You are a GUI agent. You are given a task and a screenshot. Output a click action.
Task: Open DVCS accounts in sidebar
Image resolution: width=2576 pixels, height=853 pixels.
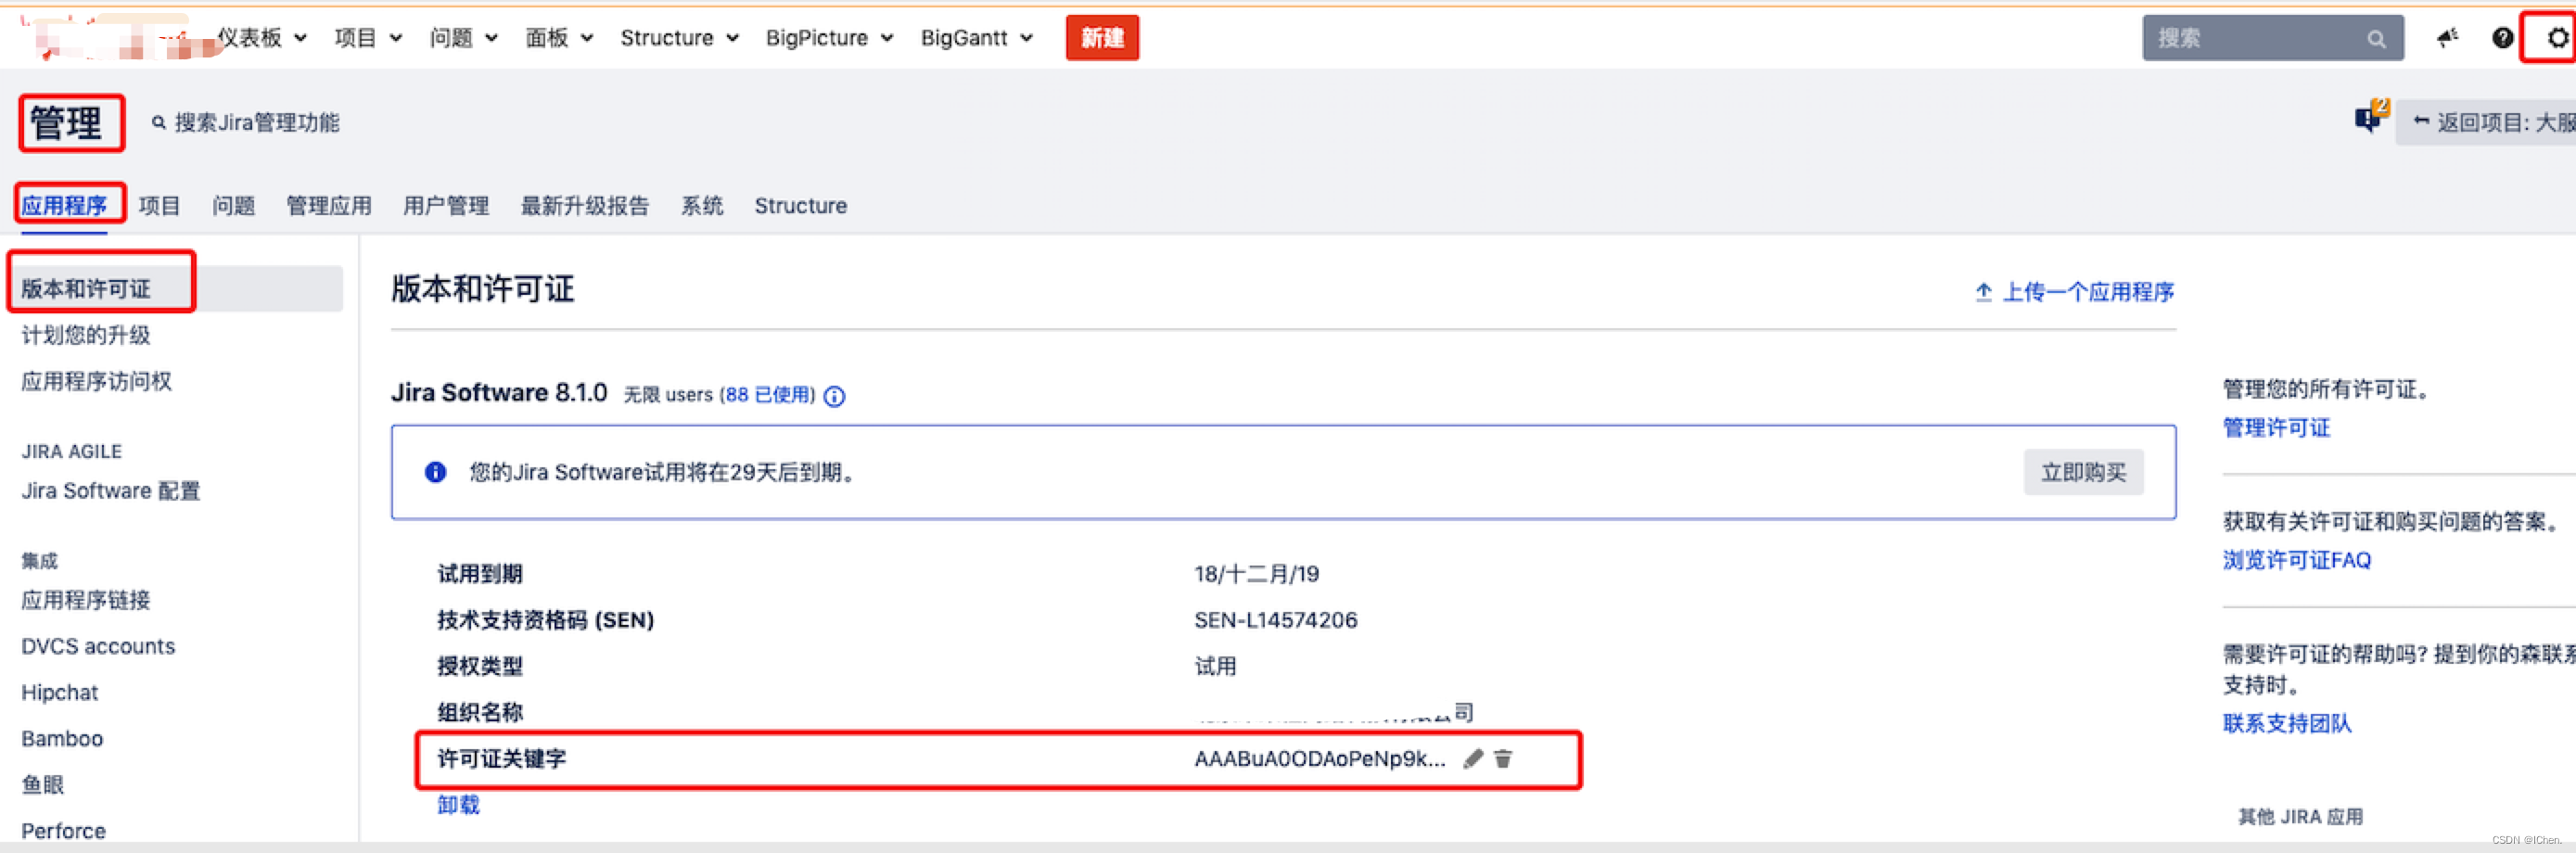pos(98,645)
